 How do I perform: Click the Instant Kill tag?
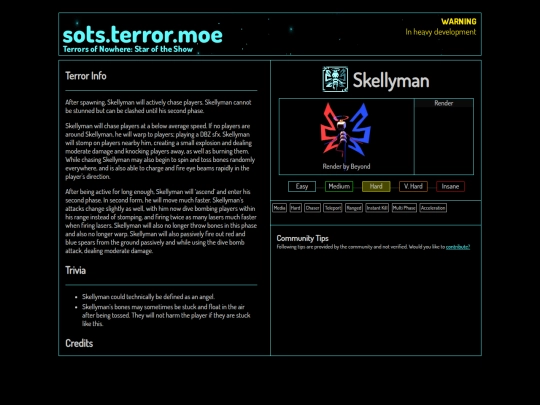pyautogui.click(x=377, y=208)
